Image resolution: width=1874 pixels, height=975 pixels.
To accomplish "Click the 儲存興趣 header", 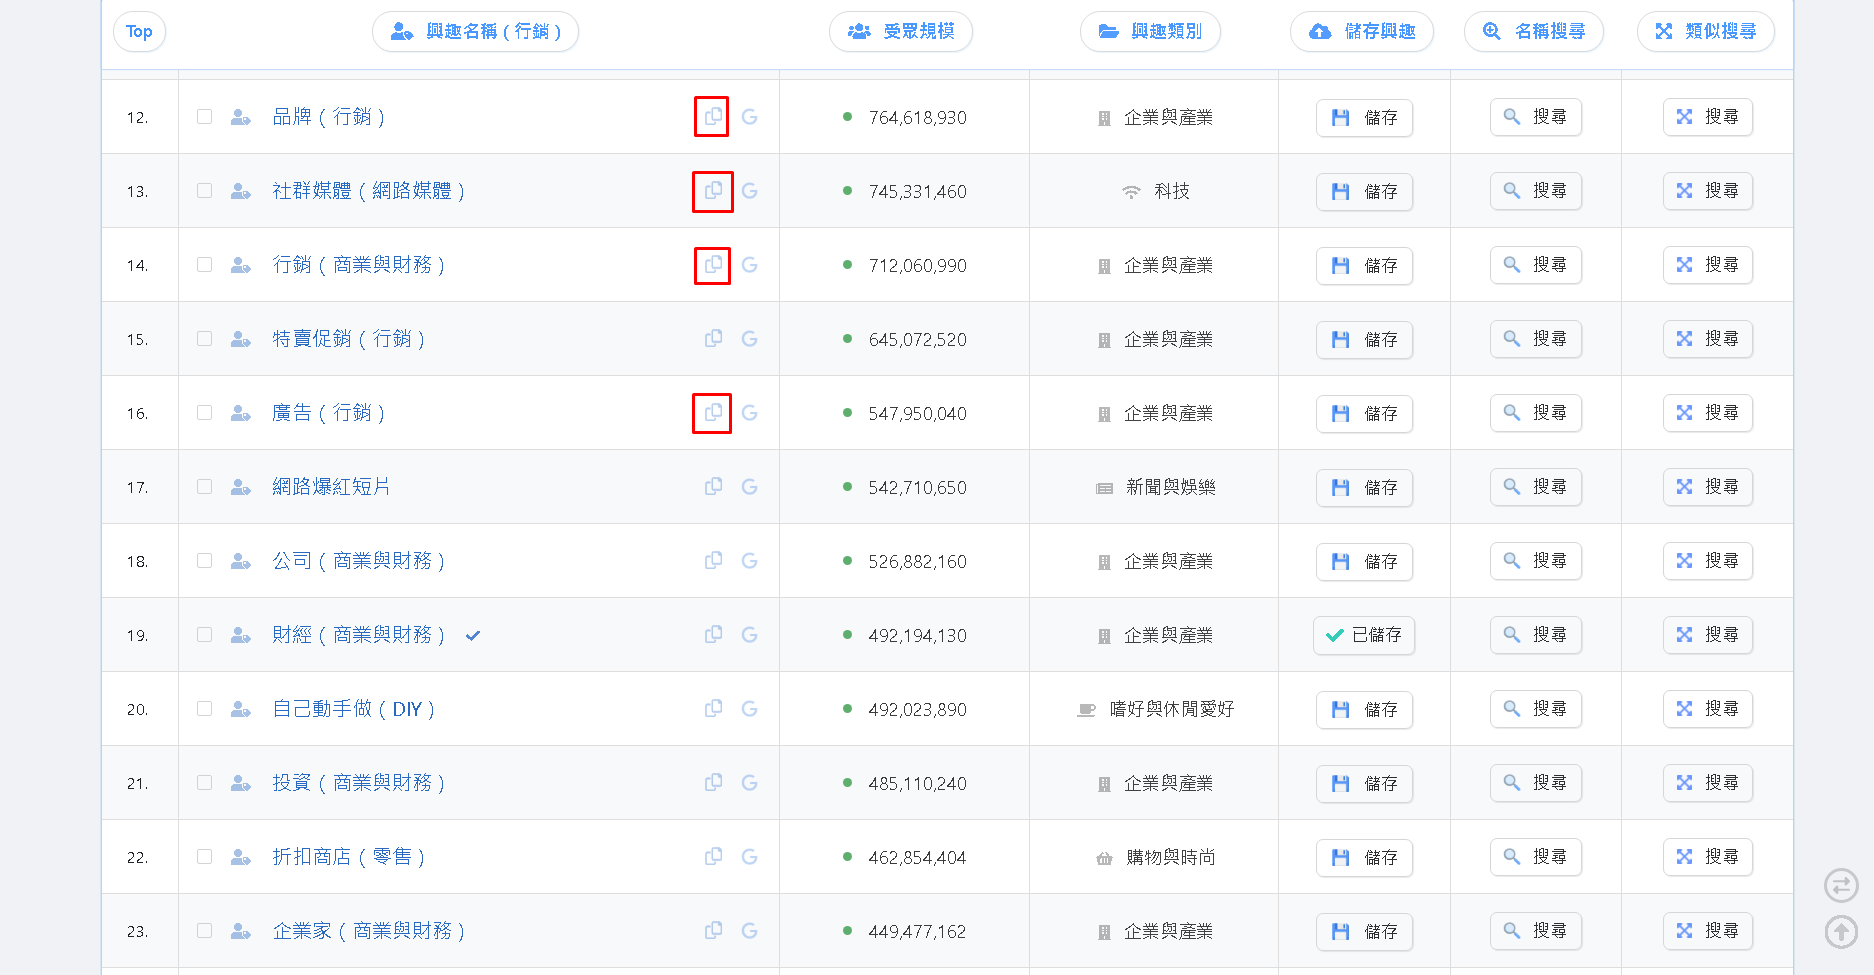I will [x=1362, y=31].
